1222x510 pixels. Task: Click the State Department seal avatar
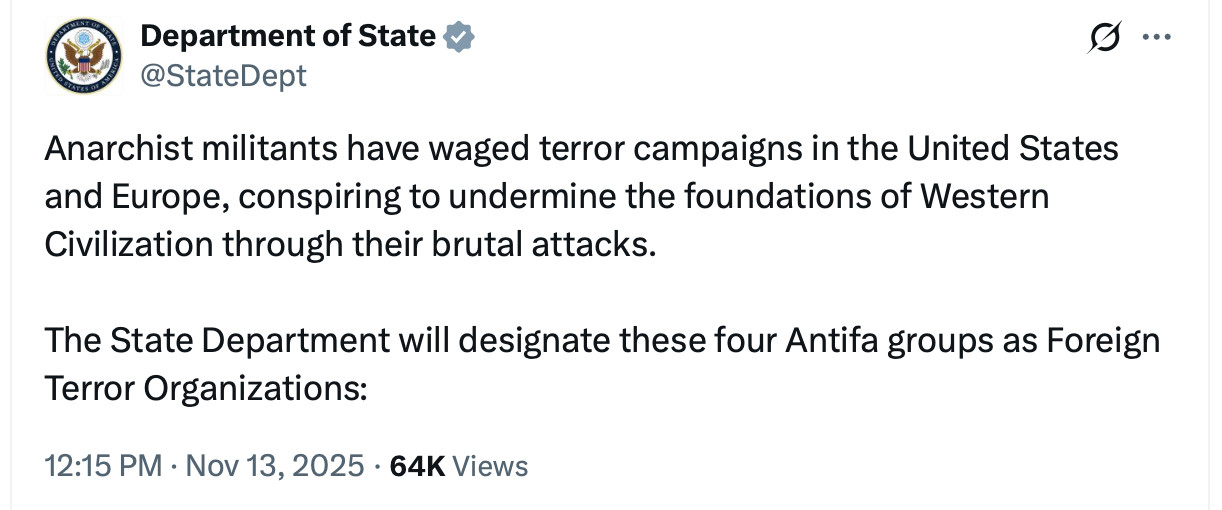pyautogui.click(x=83, y=55)
